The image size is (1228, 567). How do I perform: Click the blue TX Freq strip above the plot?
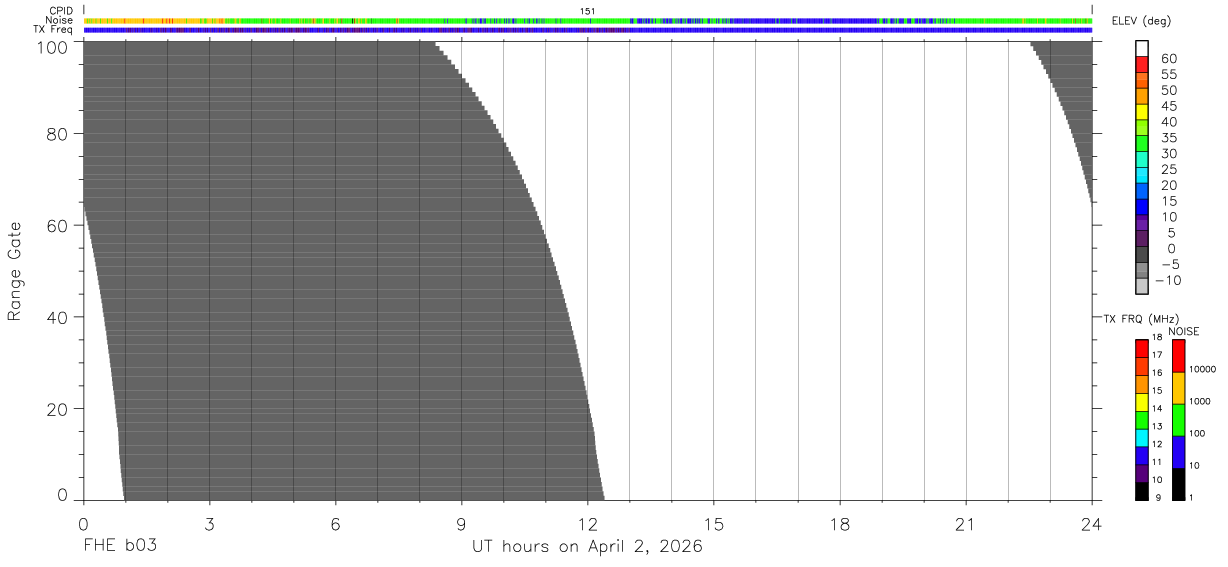click(587, 30)
